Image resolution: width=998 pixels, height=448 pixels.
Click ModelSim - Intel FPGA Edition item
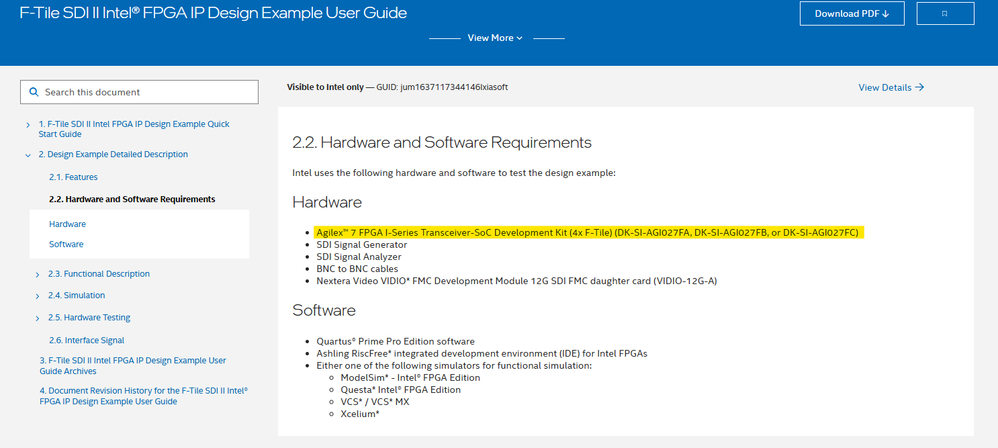click(411, 377)
